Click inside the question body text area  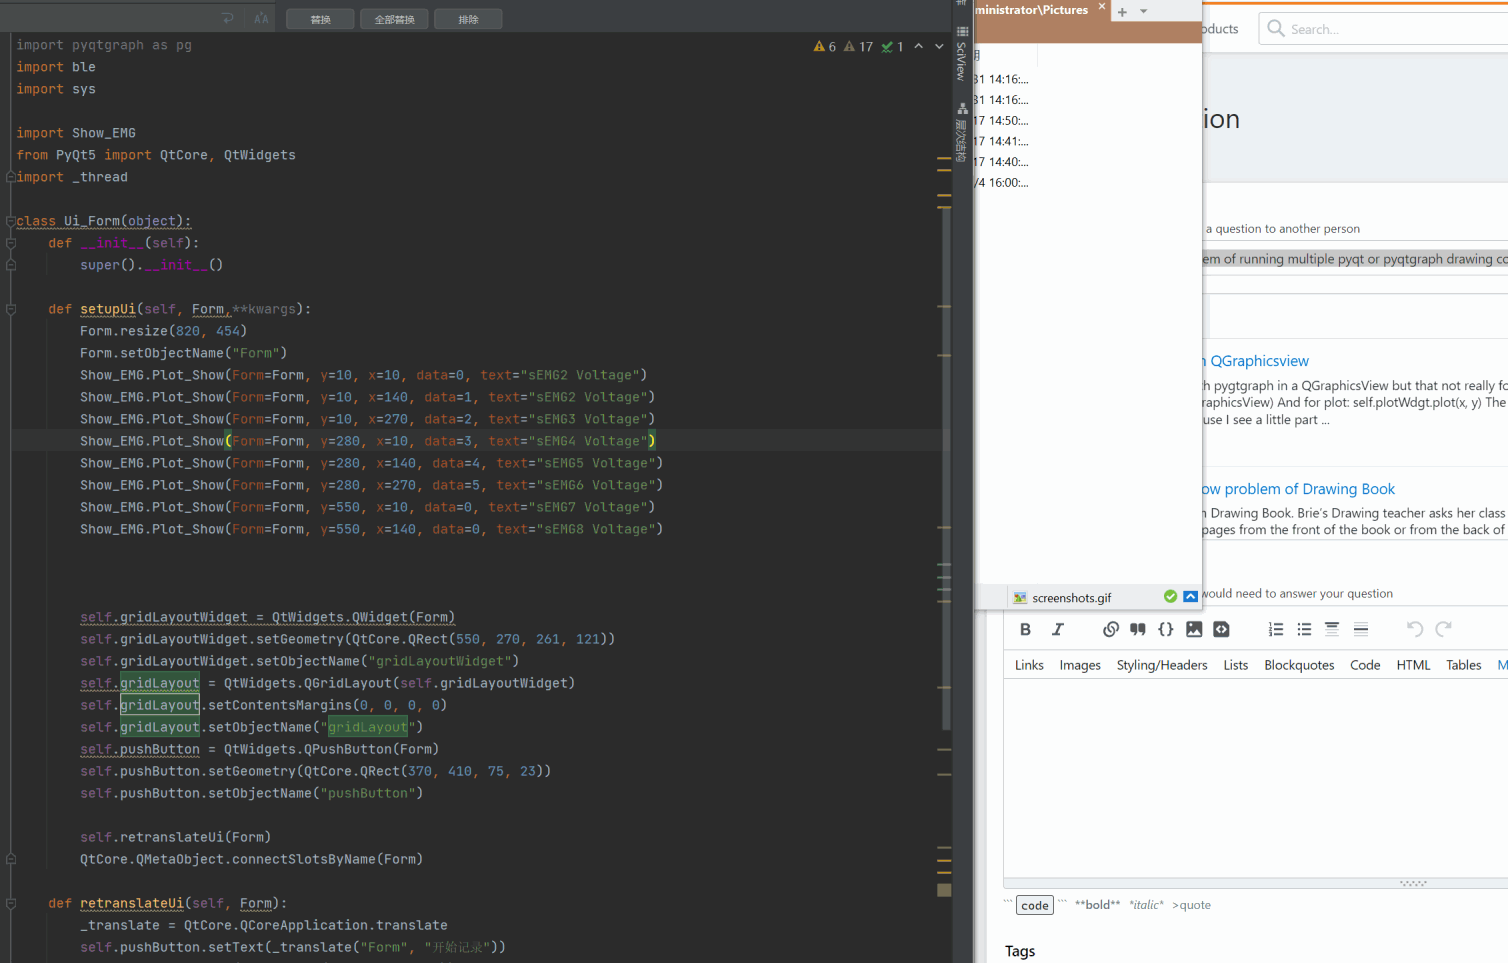click(1256, 780)
